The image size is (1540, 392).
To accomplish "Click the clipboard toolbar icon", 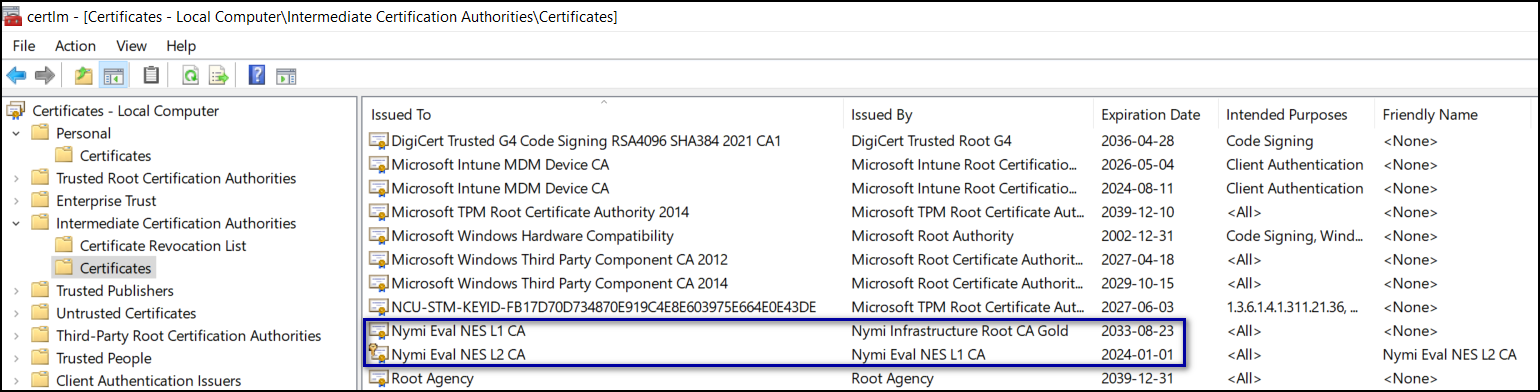I will point(151,75).
